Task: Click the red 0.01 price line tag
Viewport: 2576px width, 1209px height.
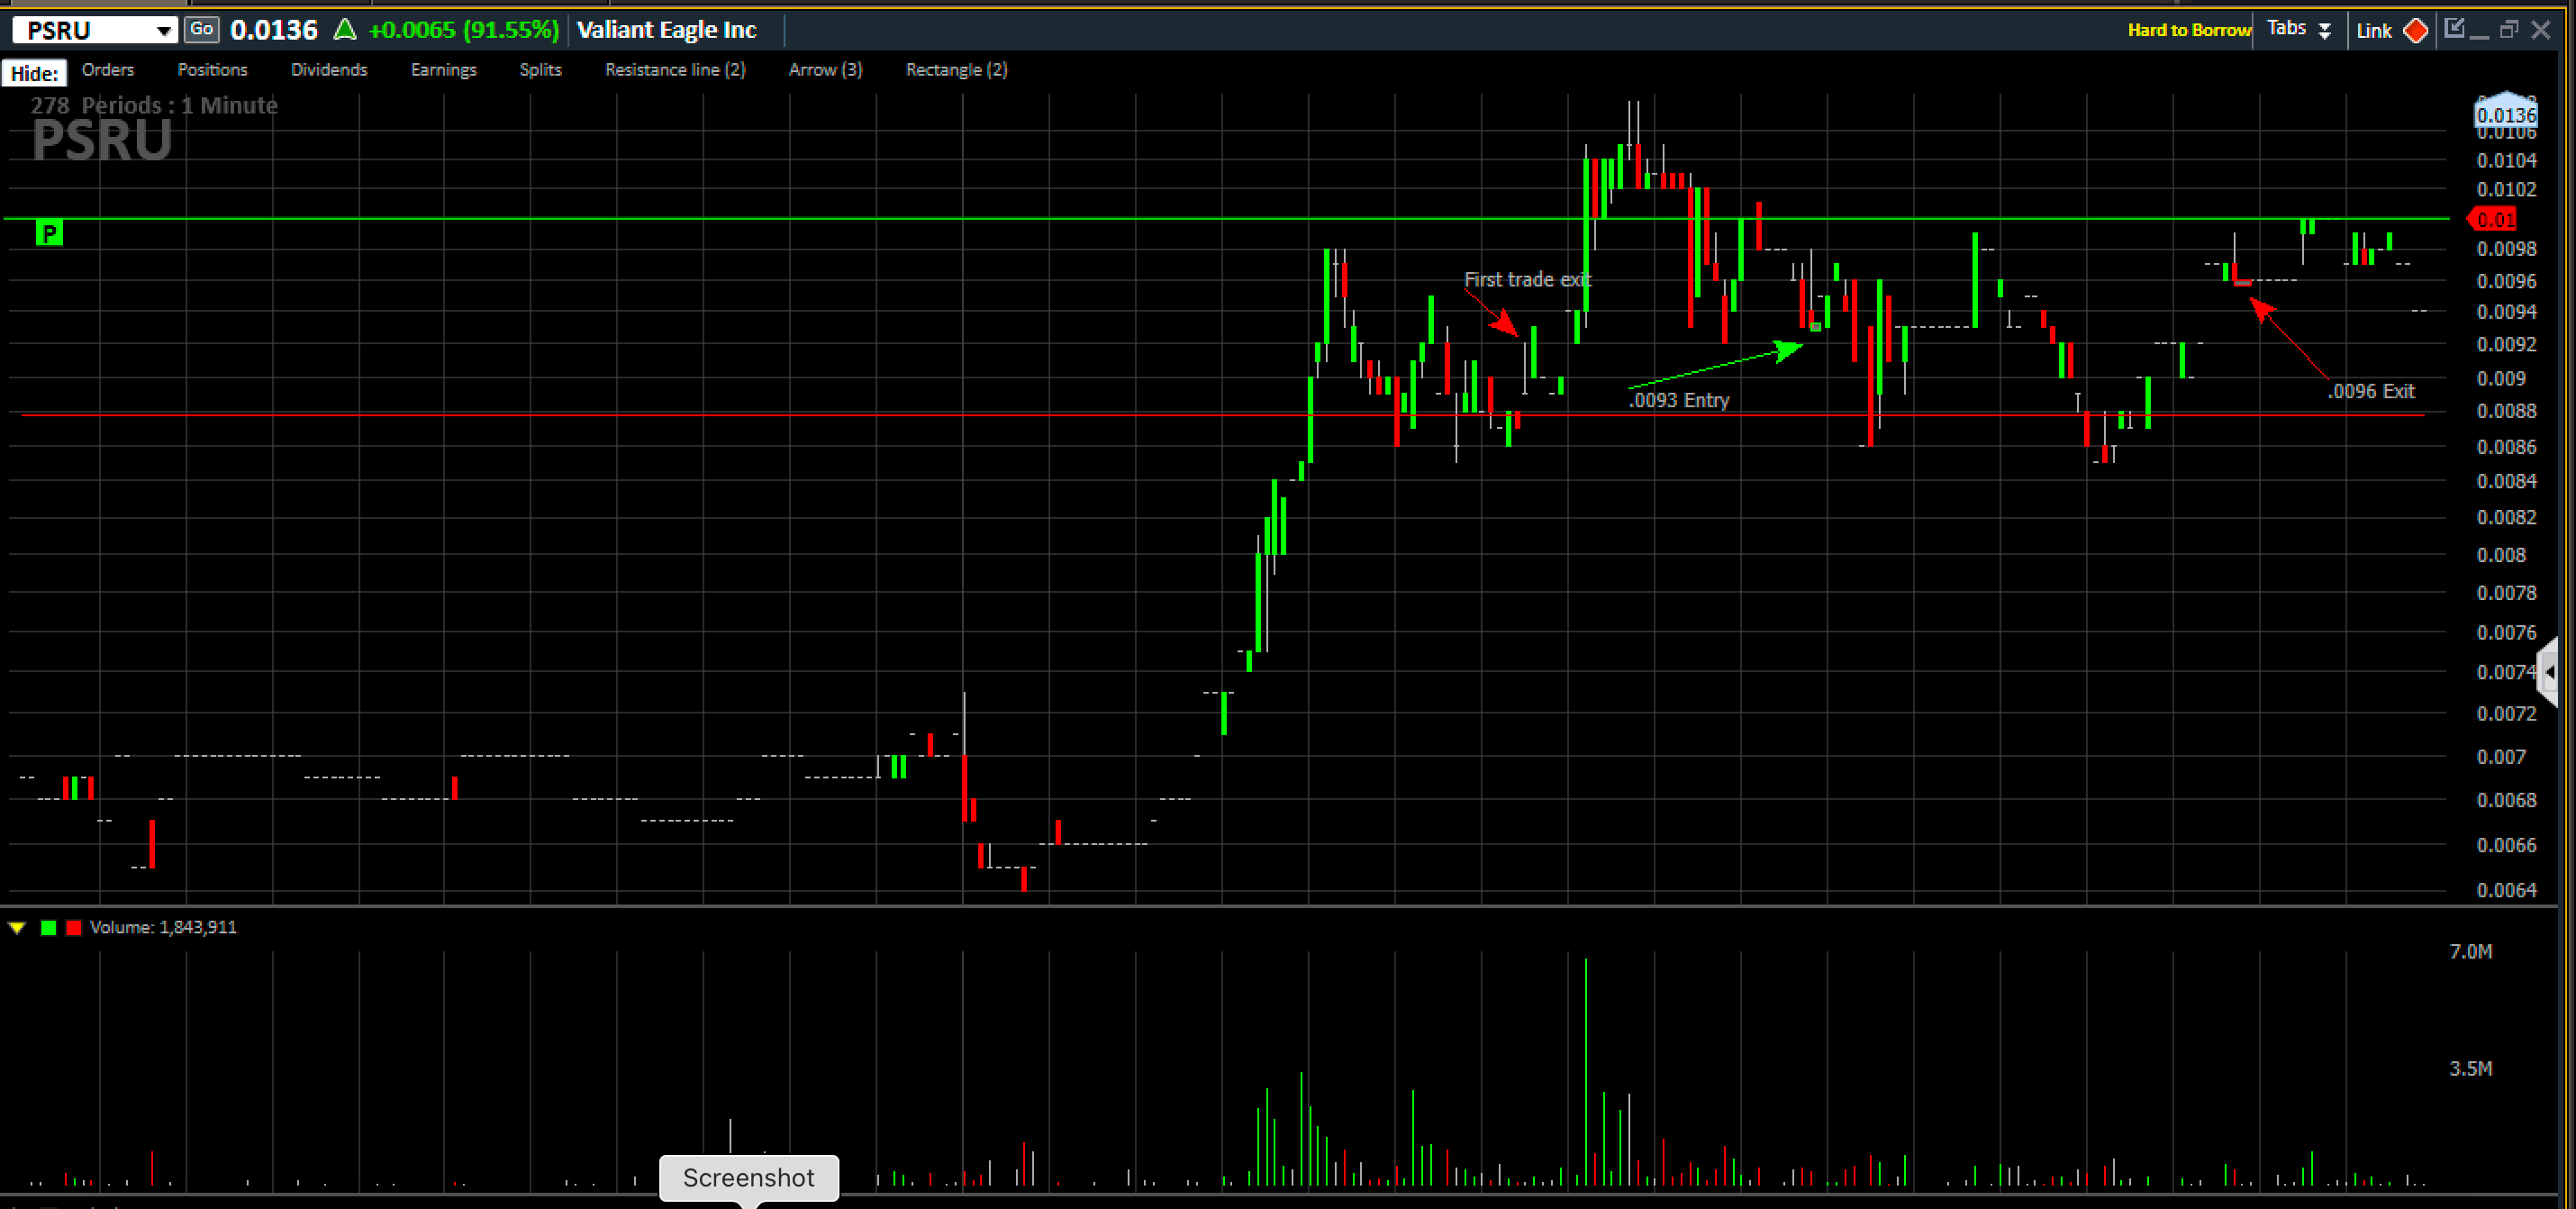Action: (x=2493, y=219)
